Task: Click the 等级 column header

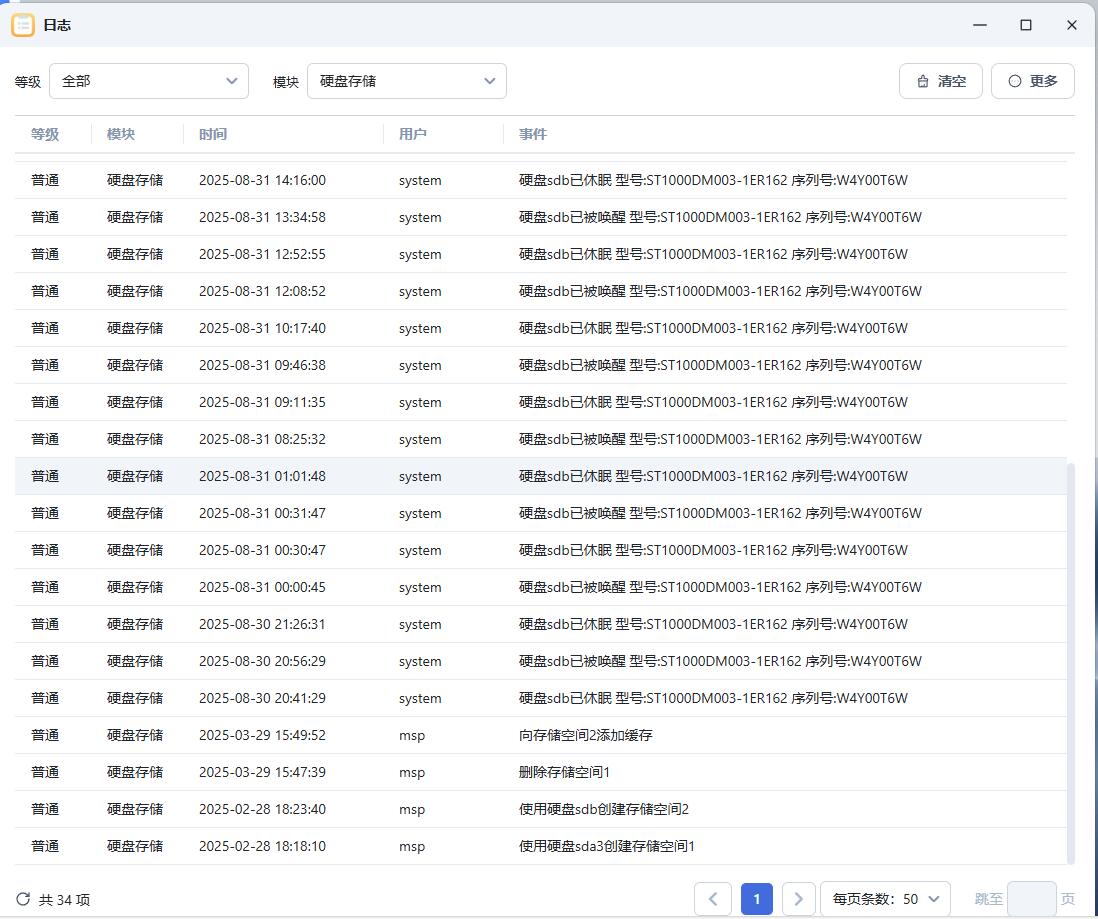Action: (45, 134)
